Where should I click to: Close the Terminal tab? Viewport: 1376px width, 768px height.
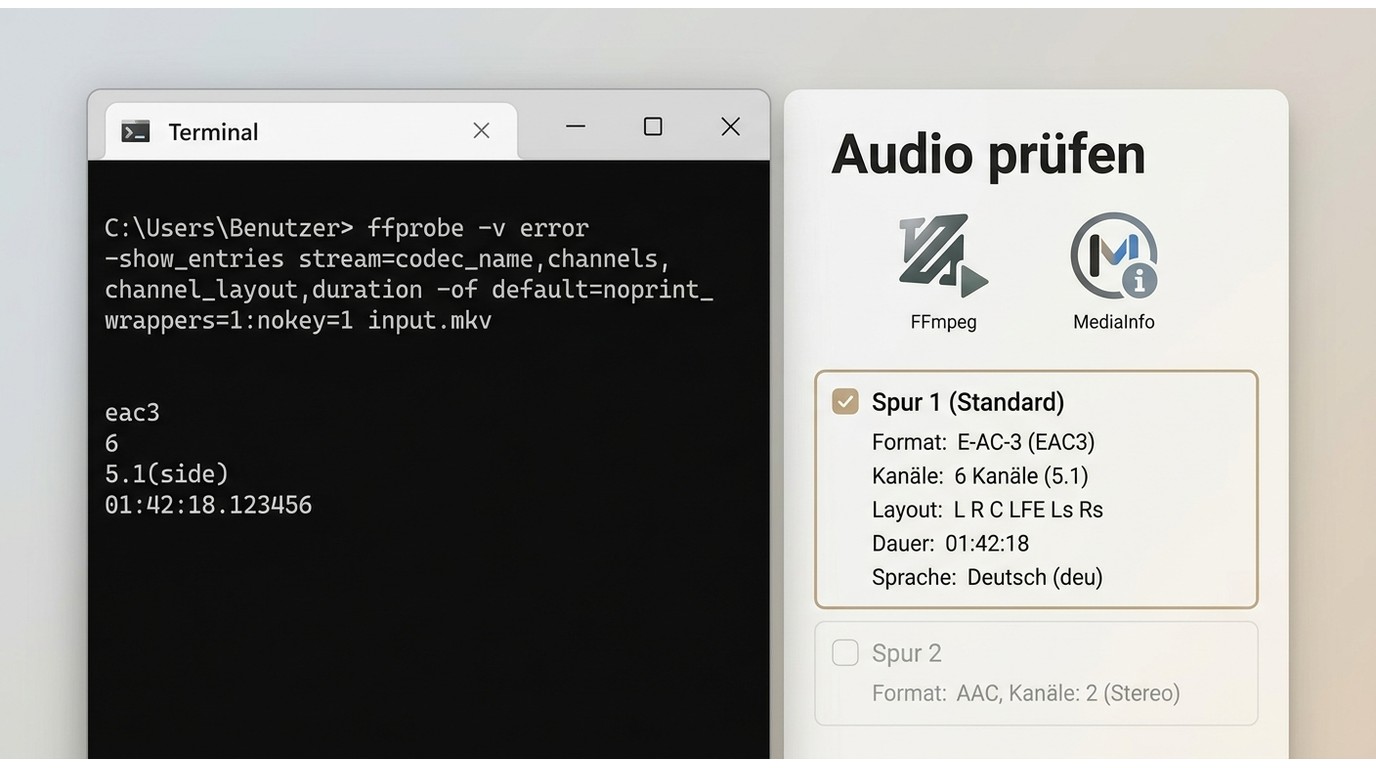pos(481,131)
